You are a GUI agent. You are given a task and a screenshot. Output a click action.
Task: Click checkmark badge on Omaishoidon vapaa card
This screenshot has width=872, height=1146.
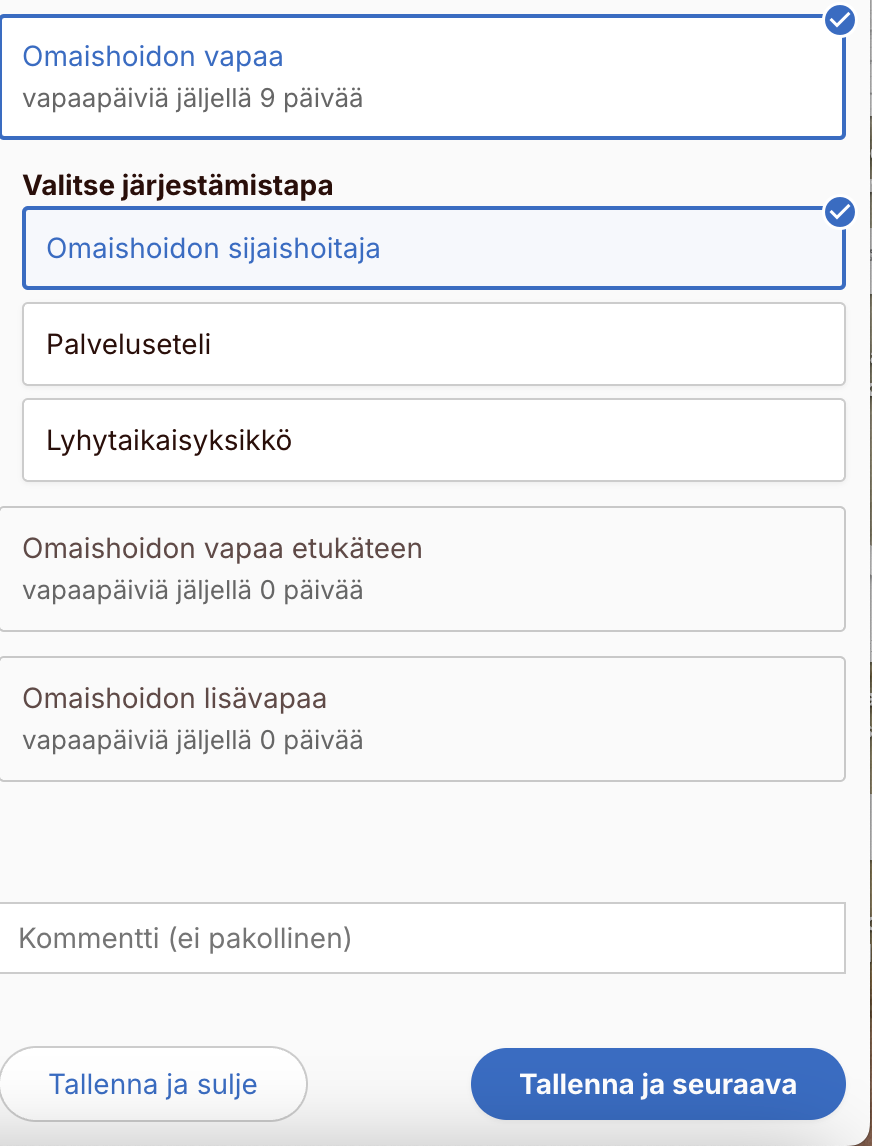click(x=840, y=19)
